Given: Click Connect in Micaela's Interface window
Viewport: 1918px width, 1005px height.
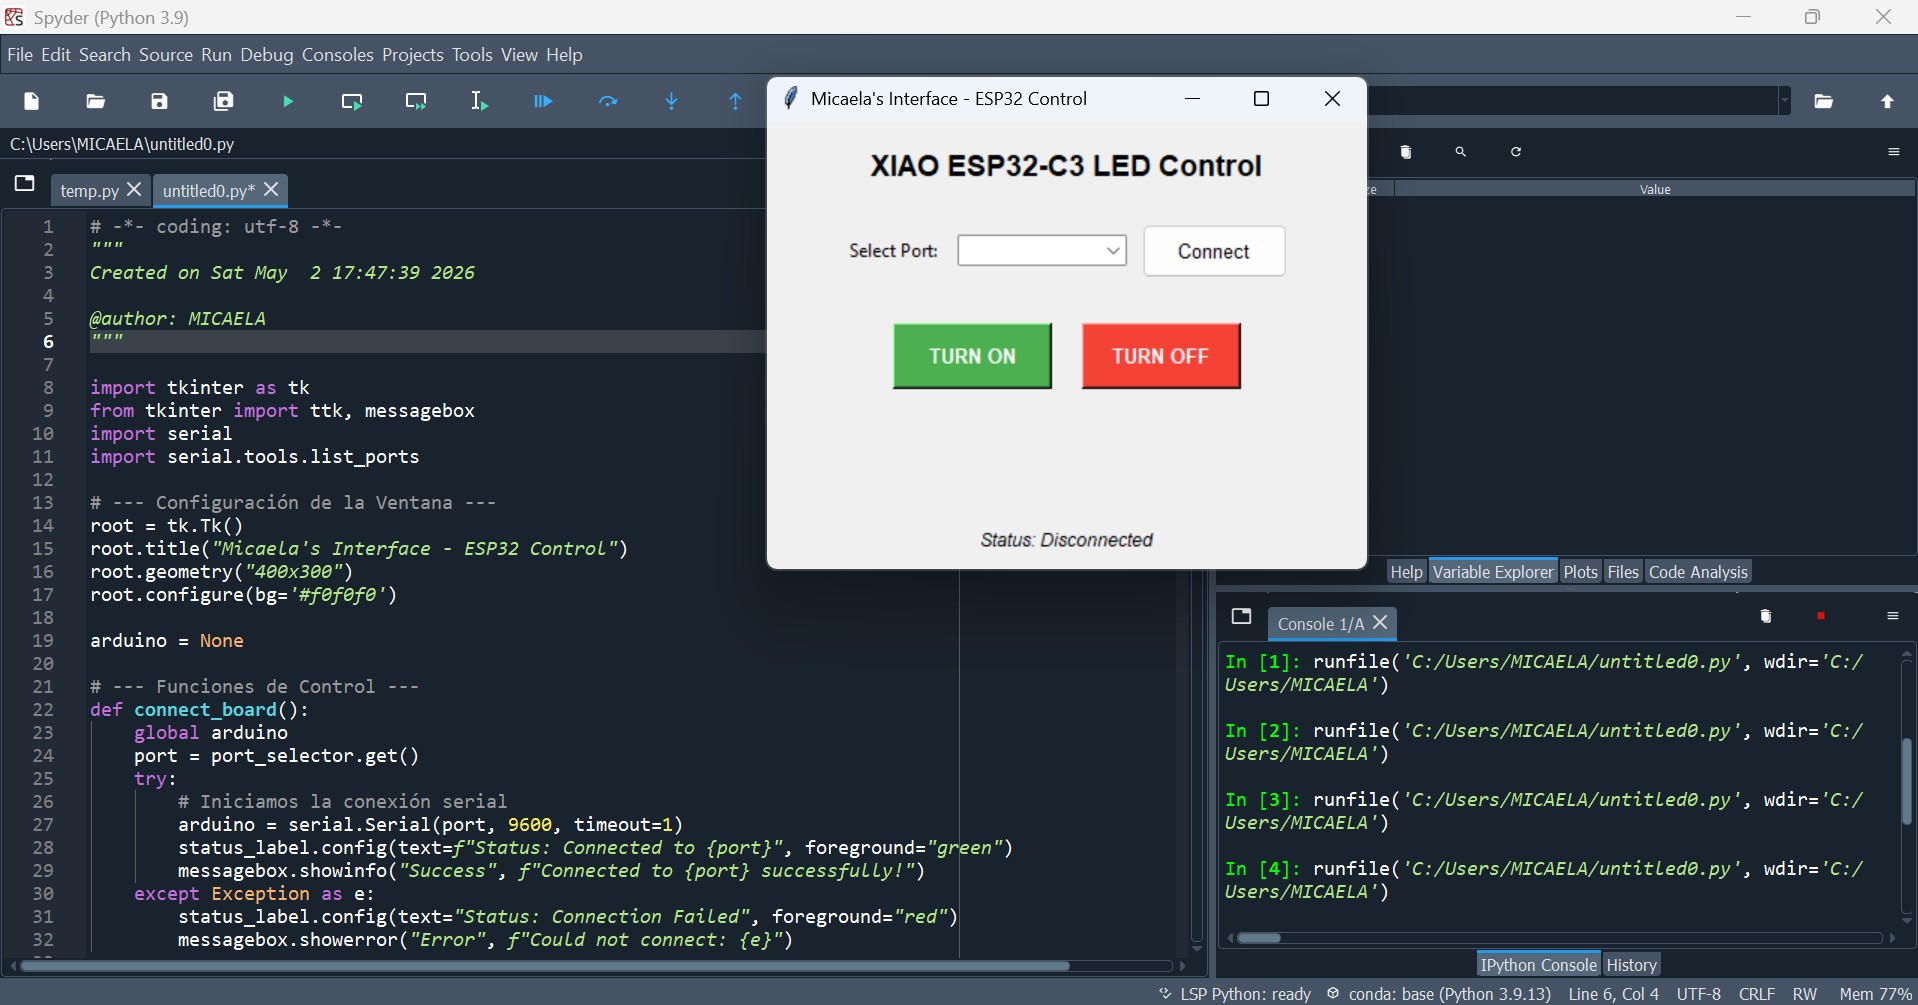Looking at the screenshot, I should coord(1214,251).
